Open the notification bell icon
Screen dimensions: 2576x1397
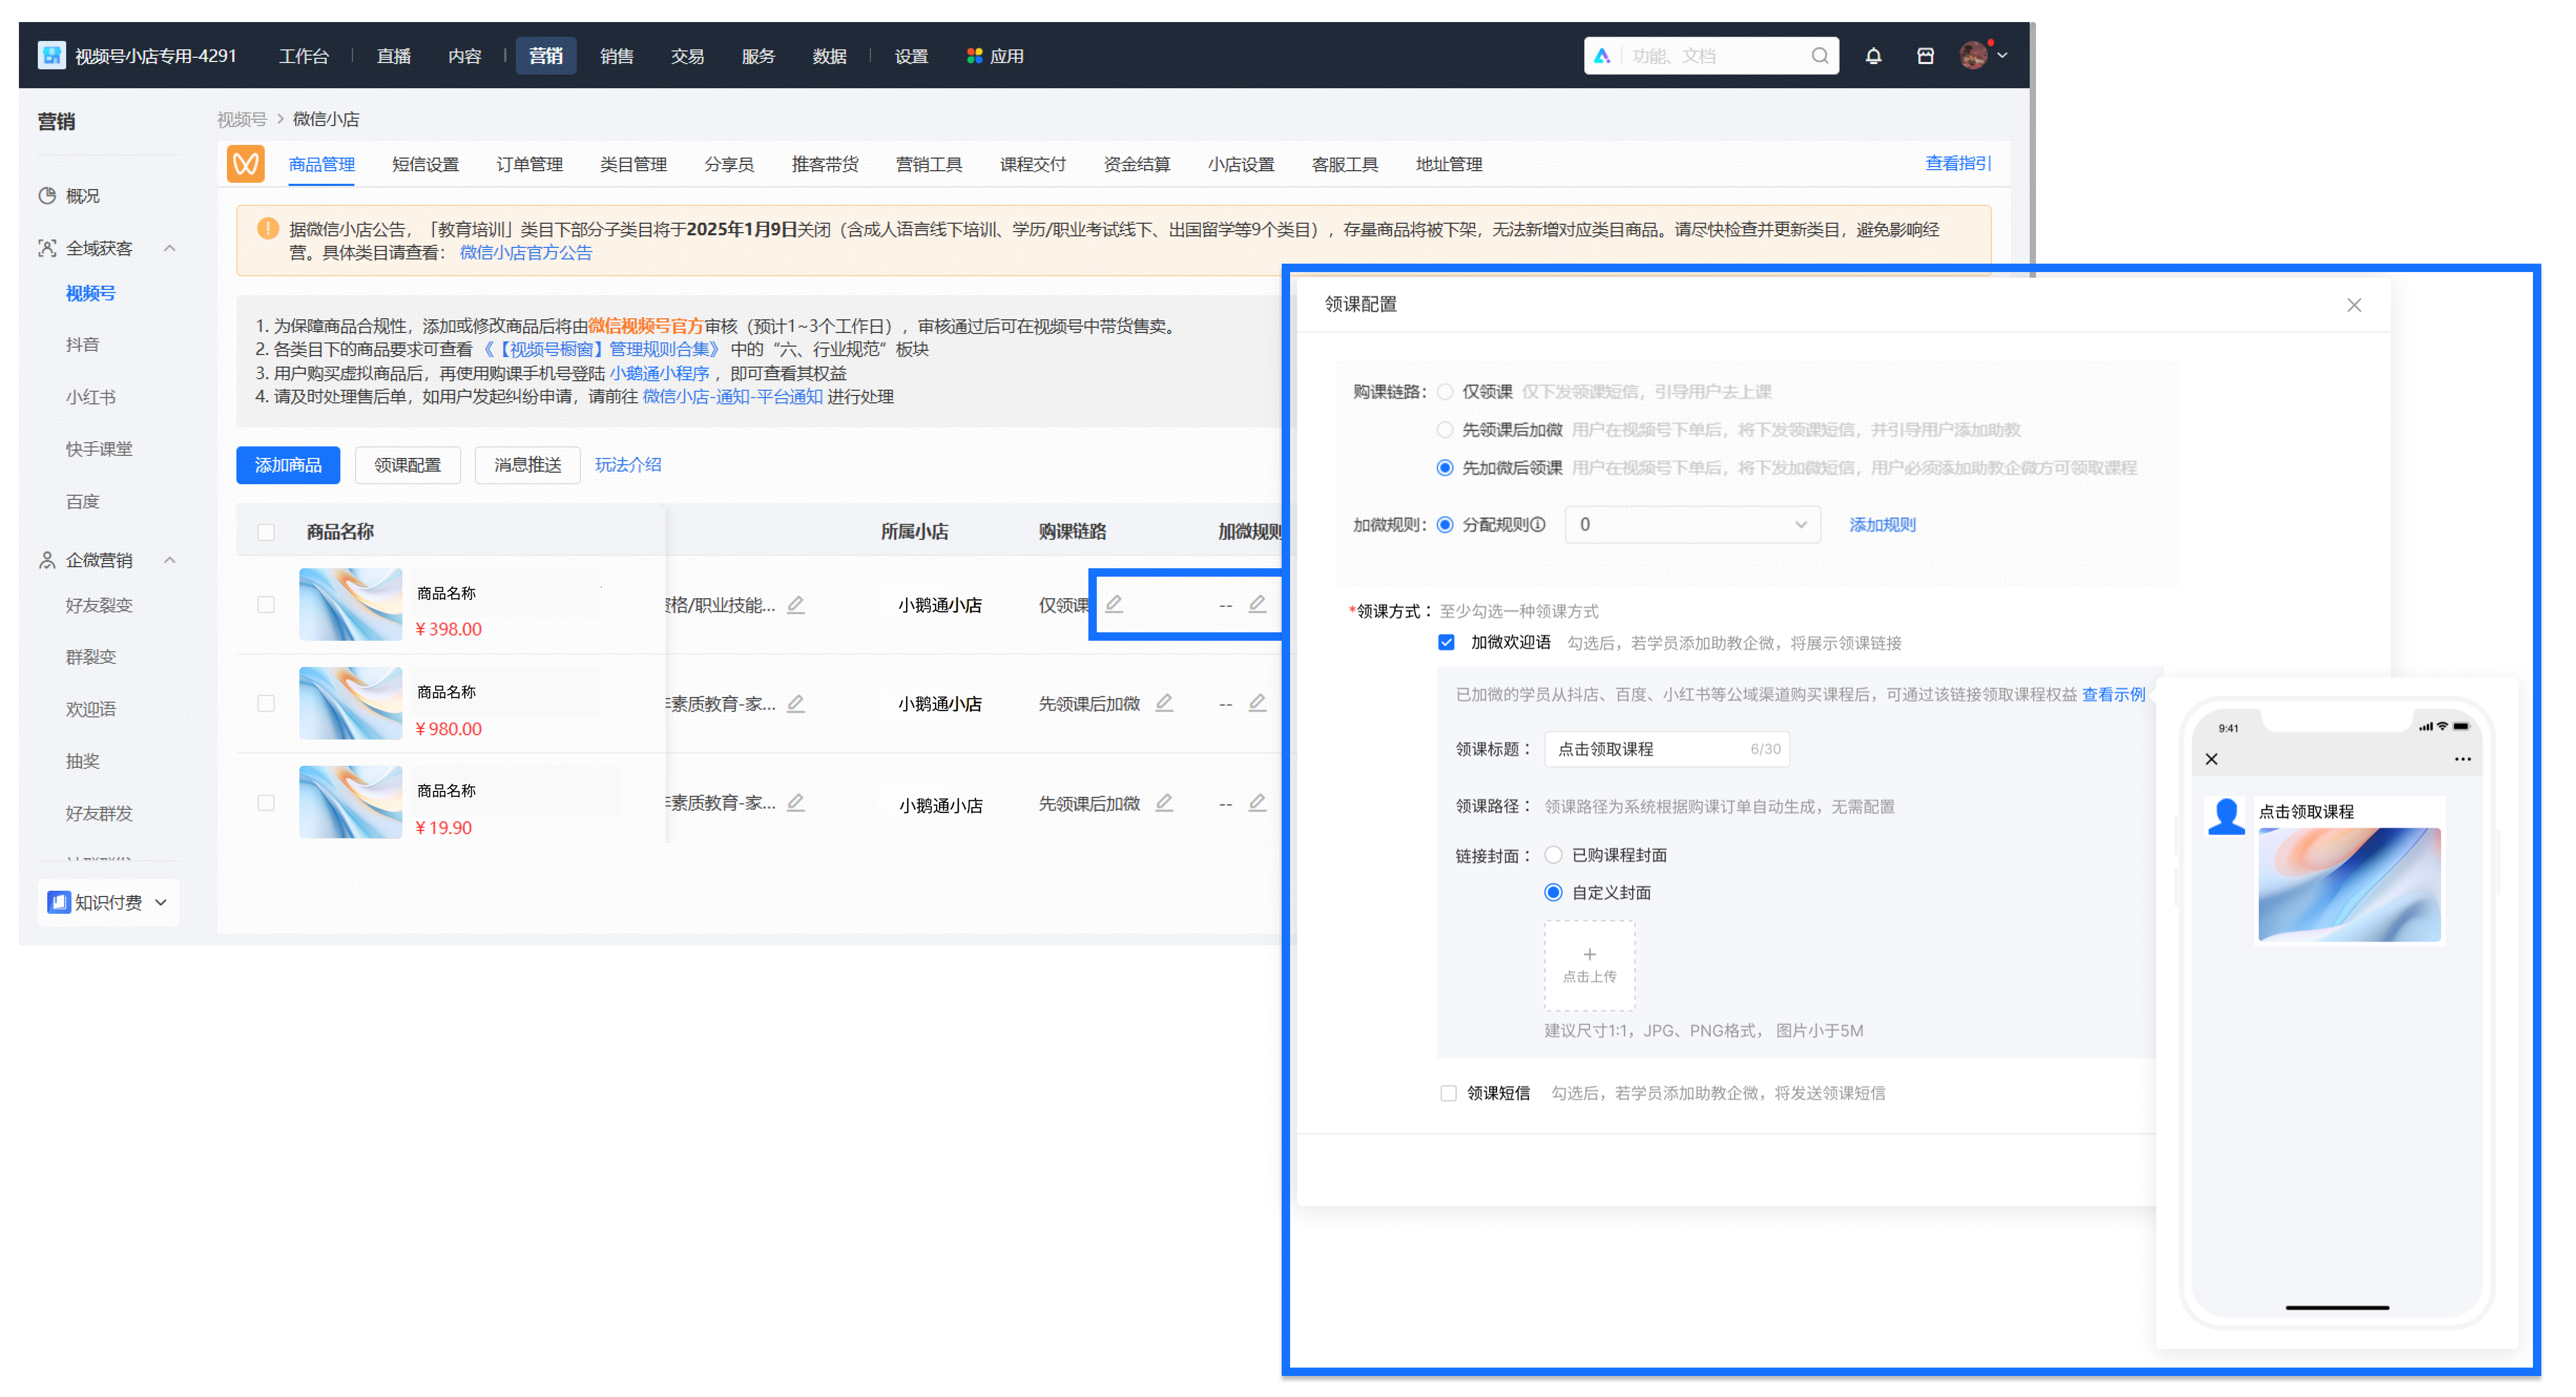coord(1875,55)
